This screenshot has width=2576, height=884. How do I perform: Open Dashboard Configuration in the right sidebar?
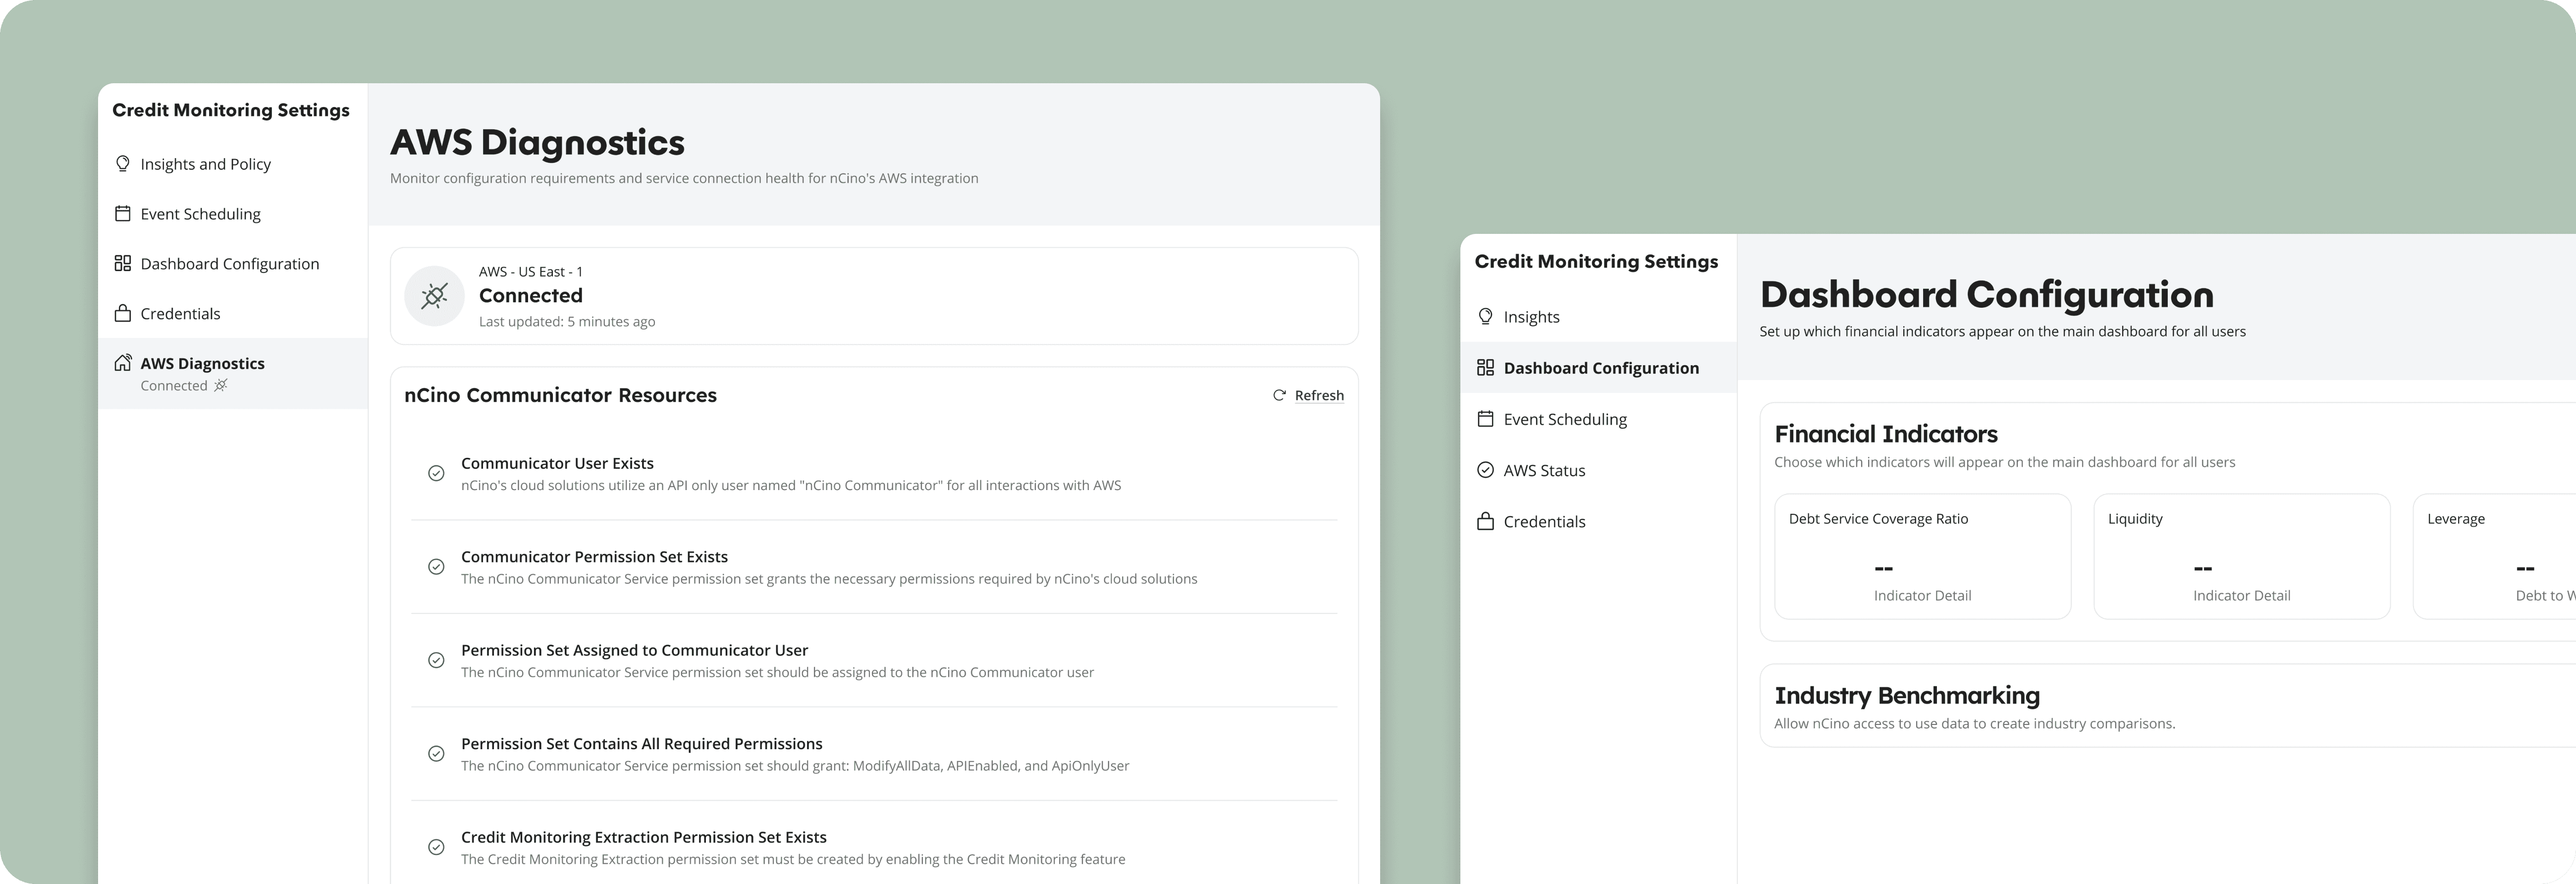point(1600,368)
